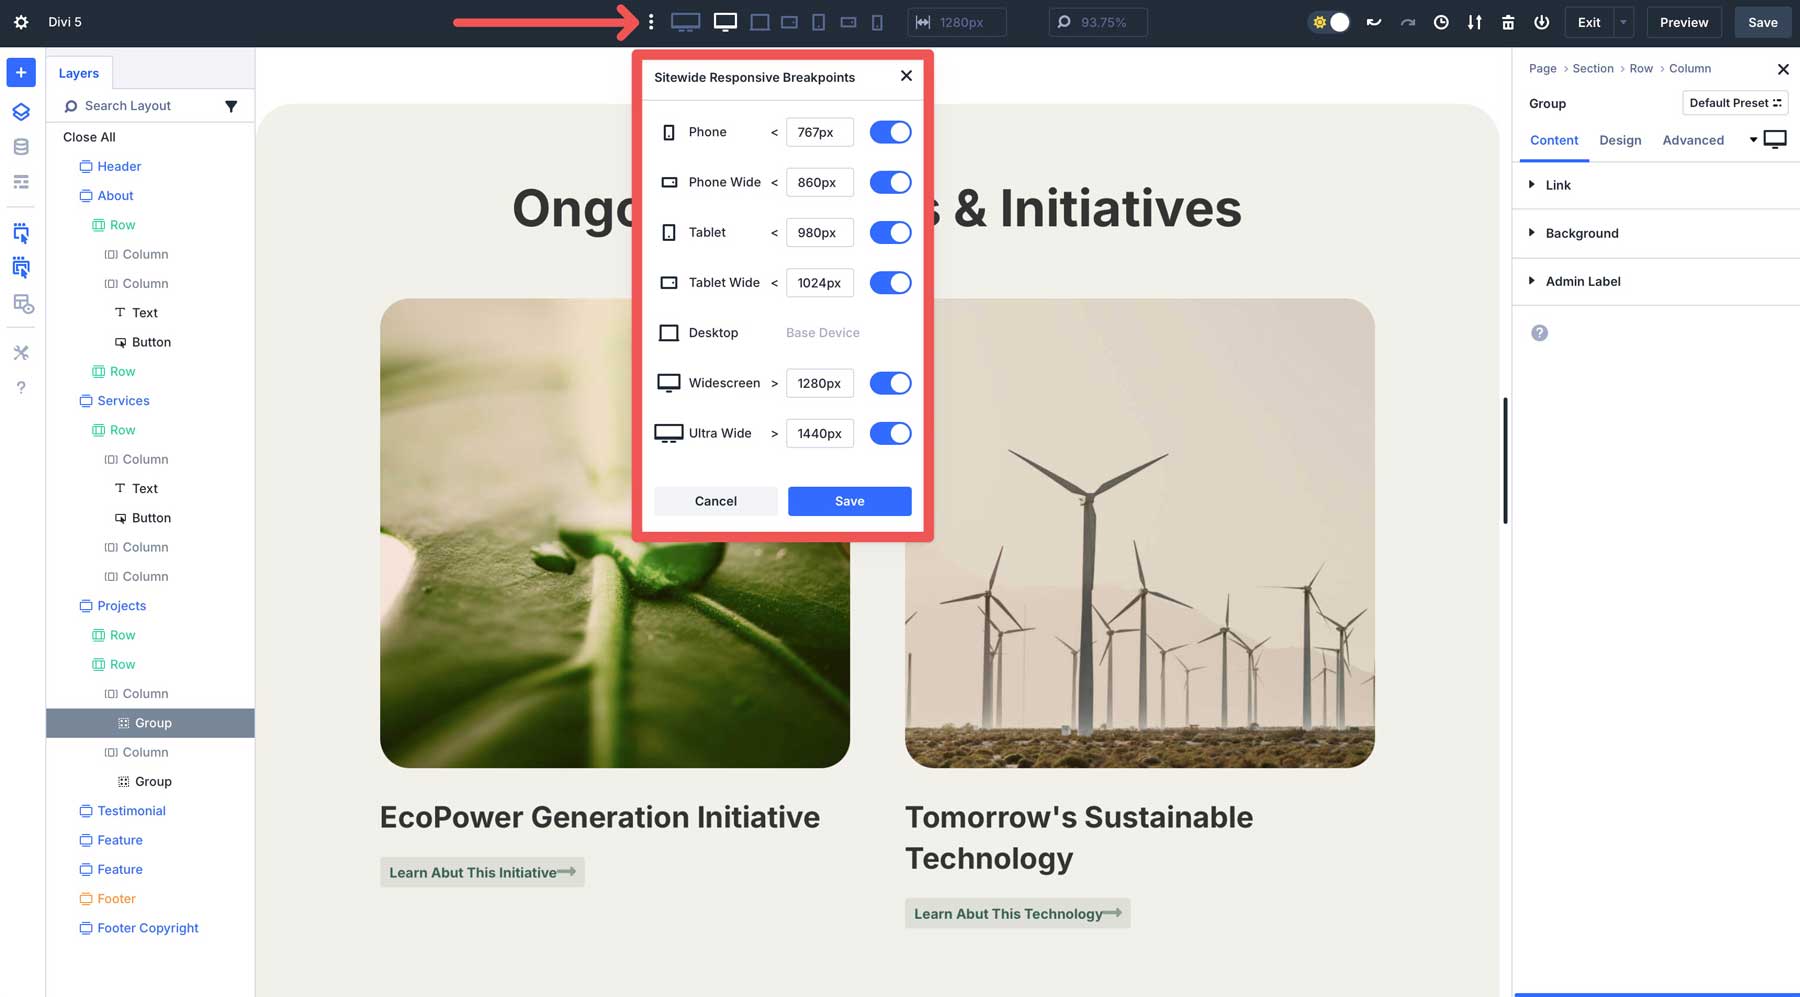The height and width of the screenshot is (997, 1800).
Task: Click the Exit button
Action: (1588, 22)
